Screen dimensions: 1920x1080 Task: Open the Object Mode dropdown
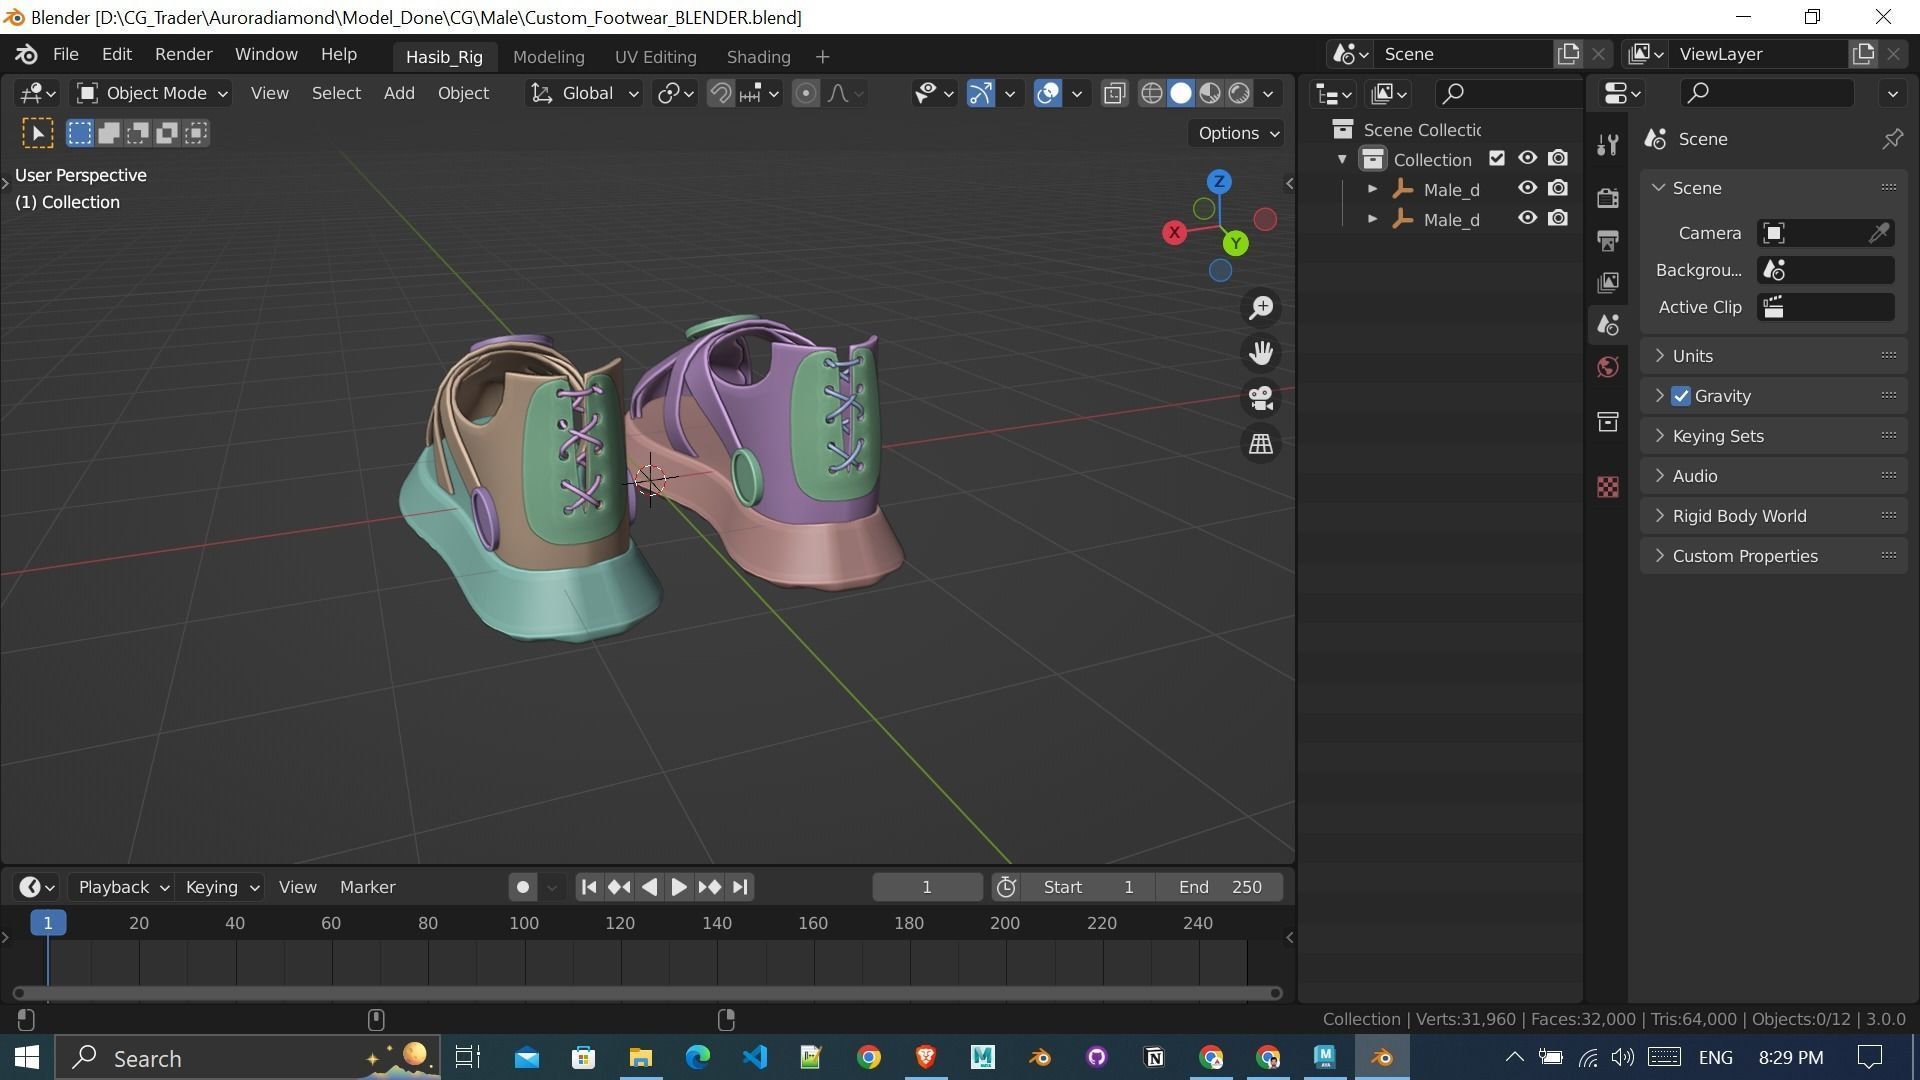153,93
